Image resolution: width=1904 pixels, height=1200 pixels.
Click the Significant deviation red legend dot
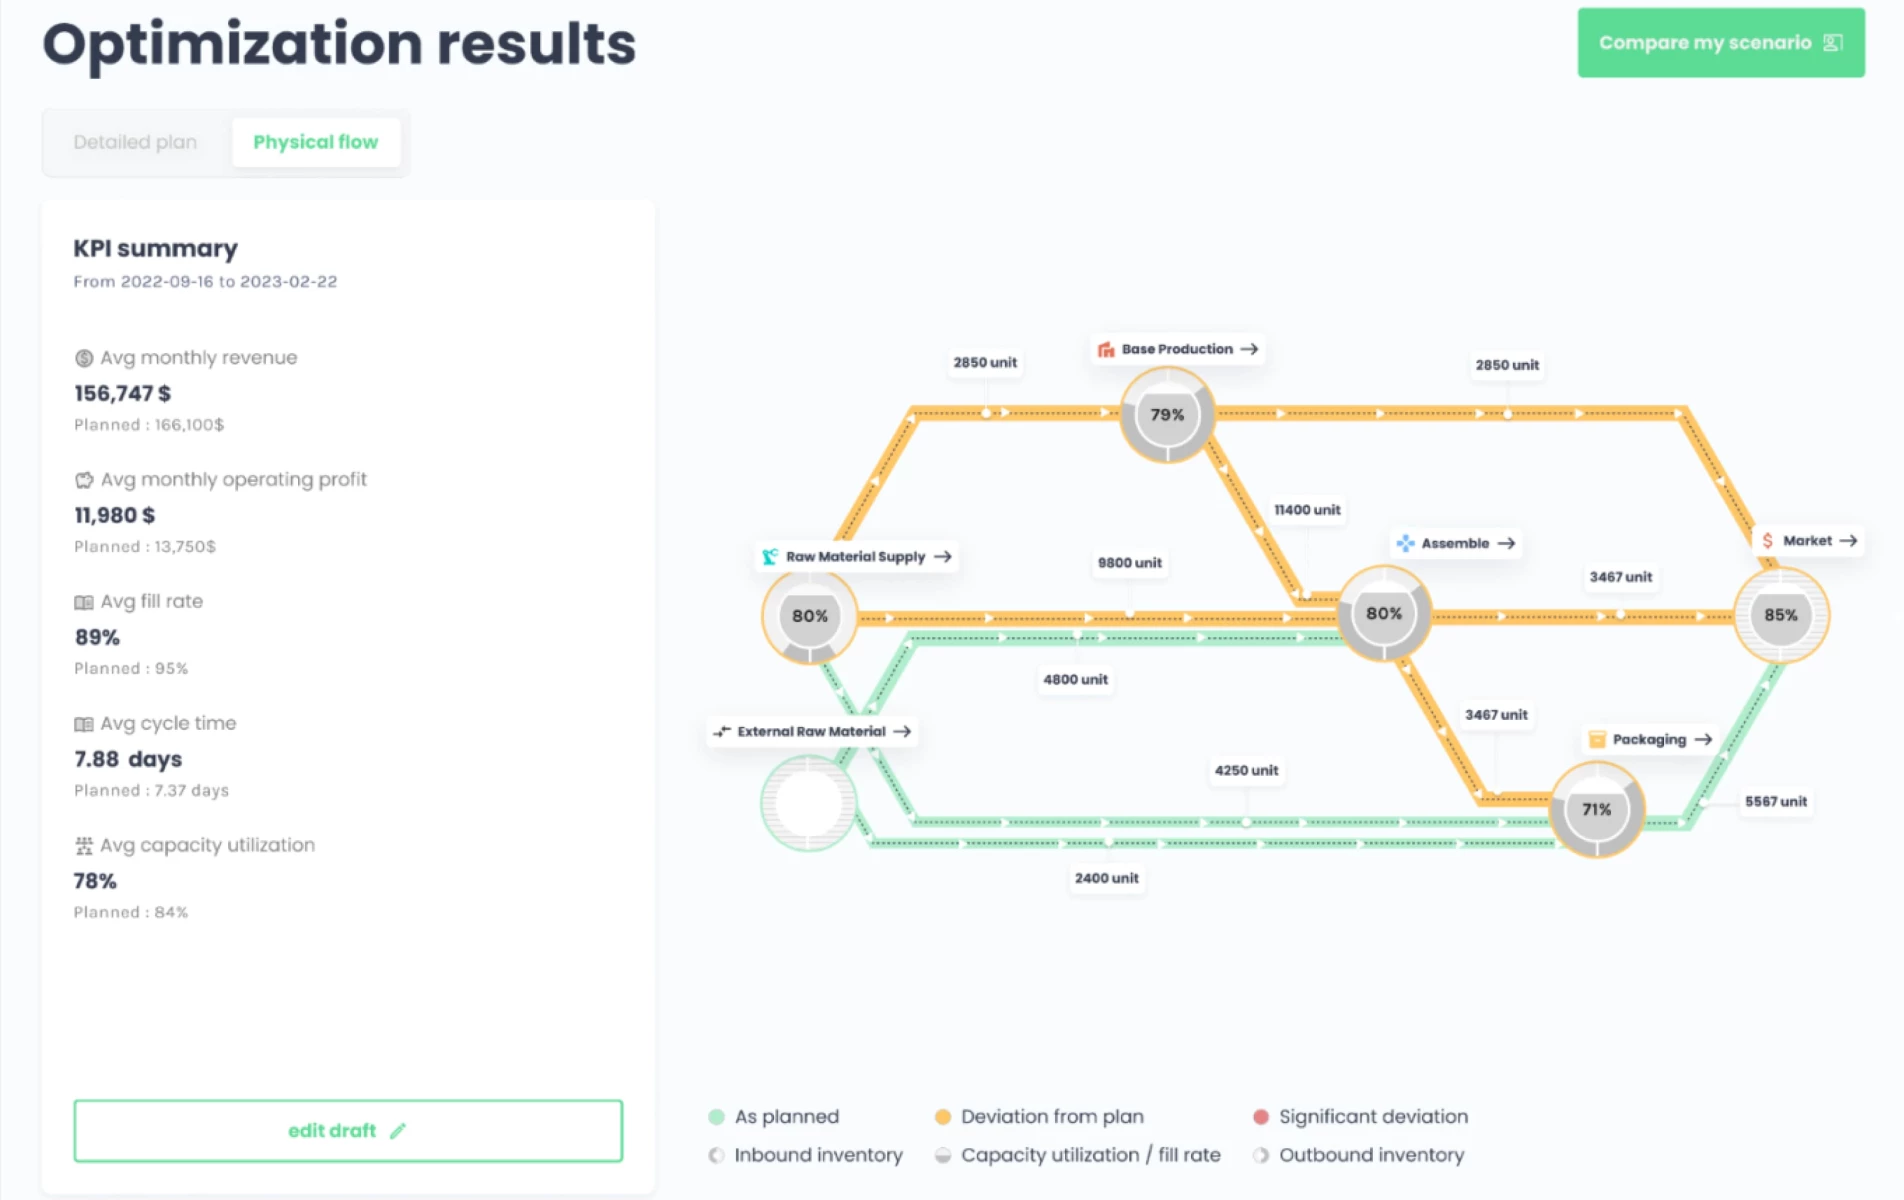1261,1117
